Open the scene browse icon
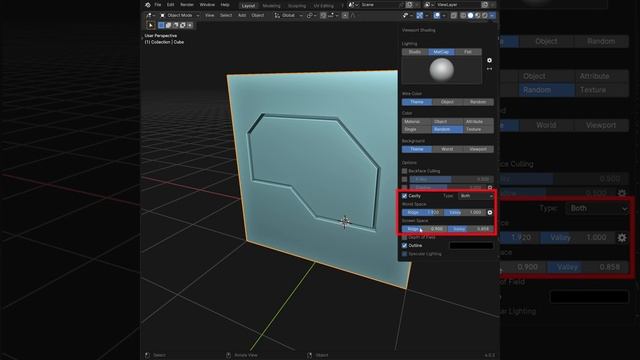Image resolution: width=640 pixels, height=360 pixels. [x=352, y=5]
